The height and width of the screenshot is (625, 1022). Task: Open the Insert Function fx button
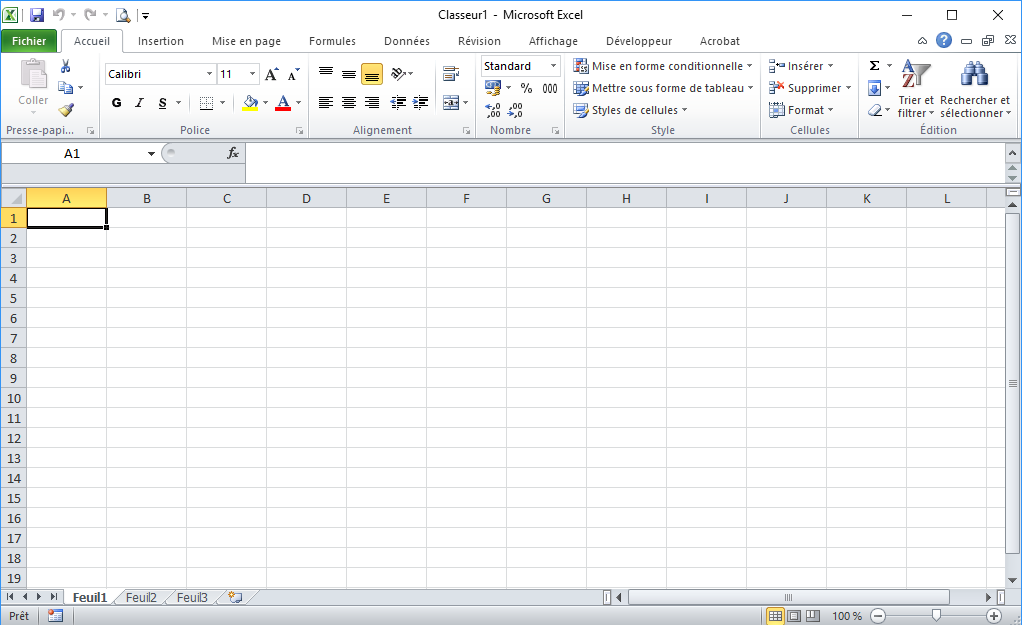[233, 153]
